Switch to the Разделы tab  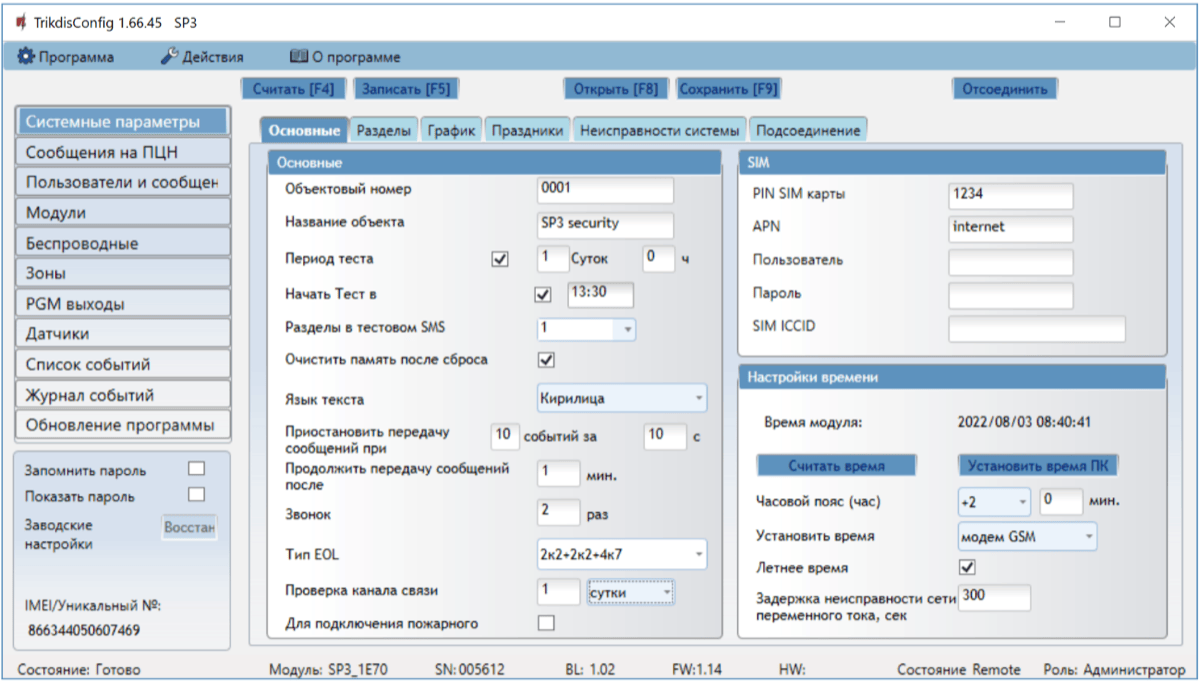pyautogui.click(x=383, y=131)
